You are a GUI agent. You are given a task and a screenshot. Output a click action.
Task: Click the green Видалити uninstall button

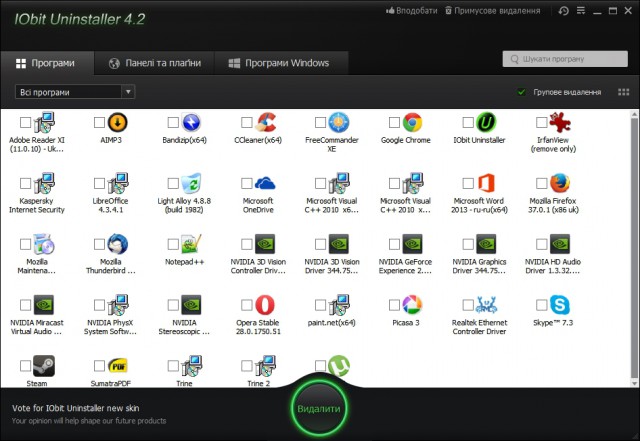pos(319,409)
